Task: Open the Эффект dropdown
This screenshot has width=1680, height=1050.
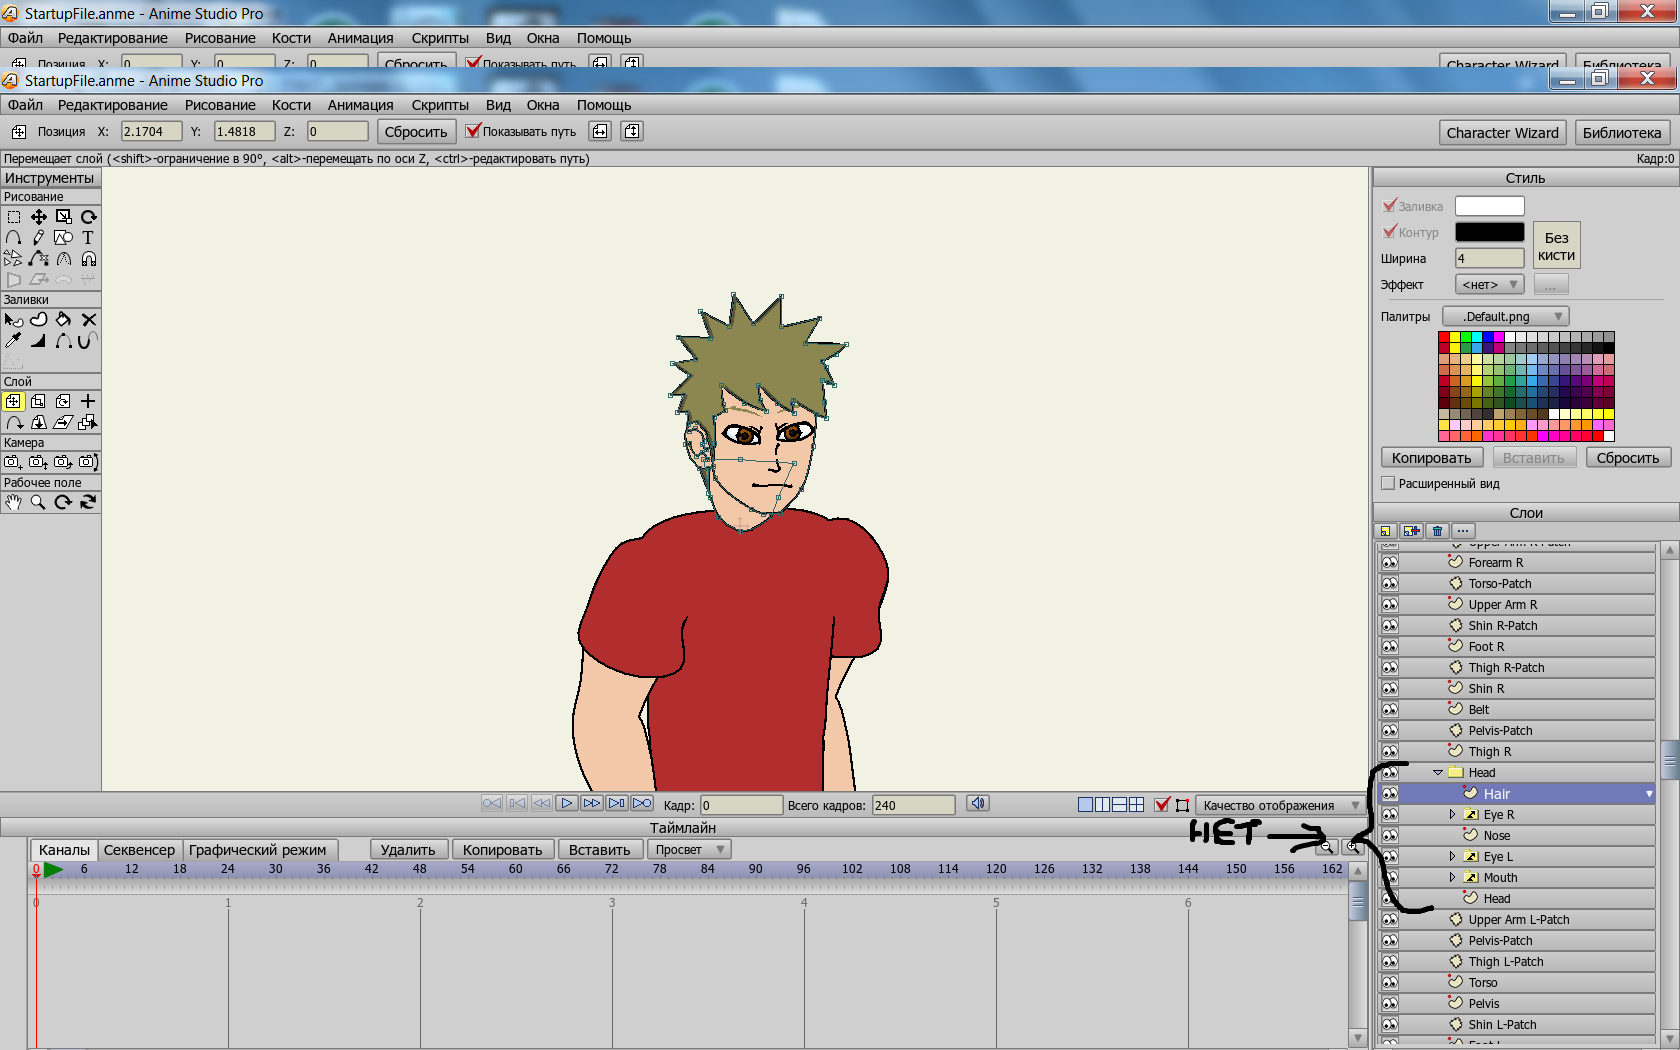Action: (x=1489, y=285)
